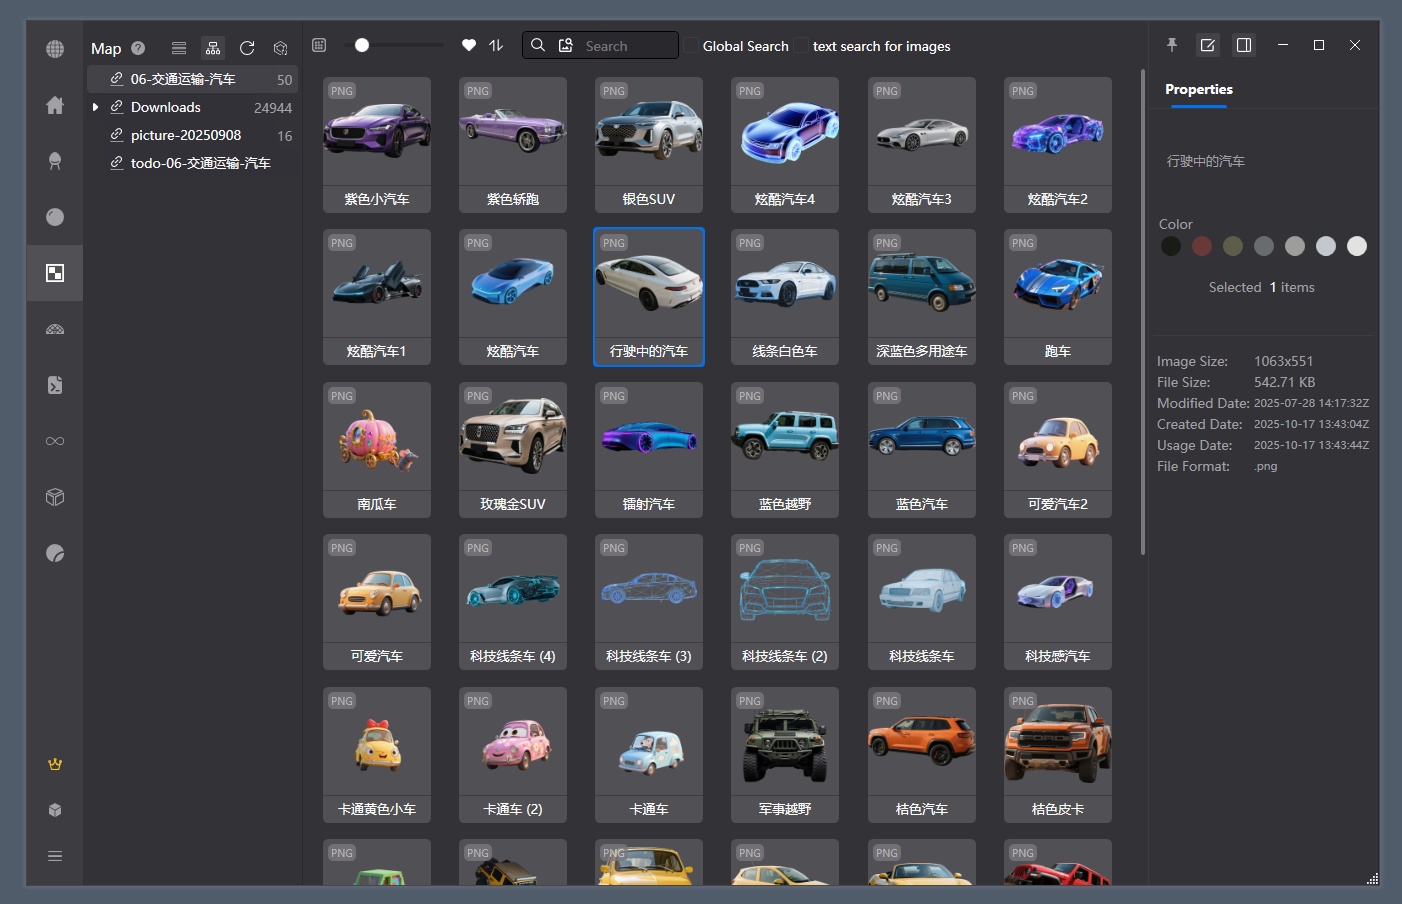This screenshot has width=1402, height=904.
Task: Enable text search for images checkbox
Action: coord(801,46)
